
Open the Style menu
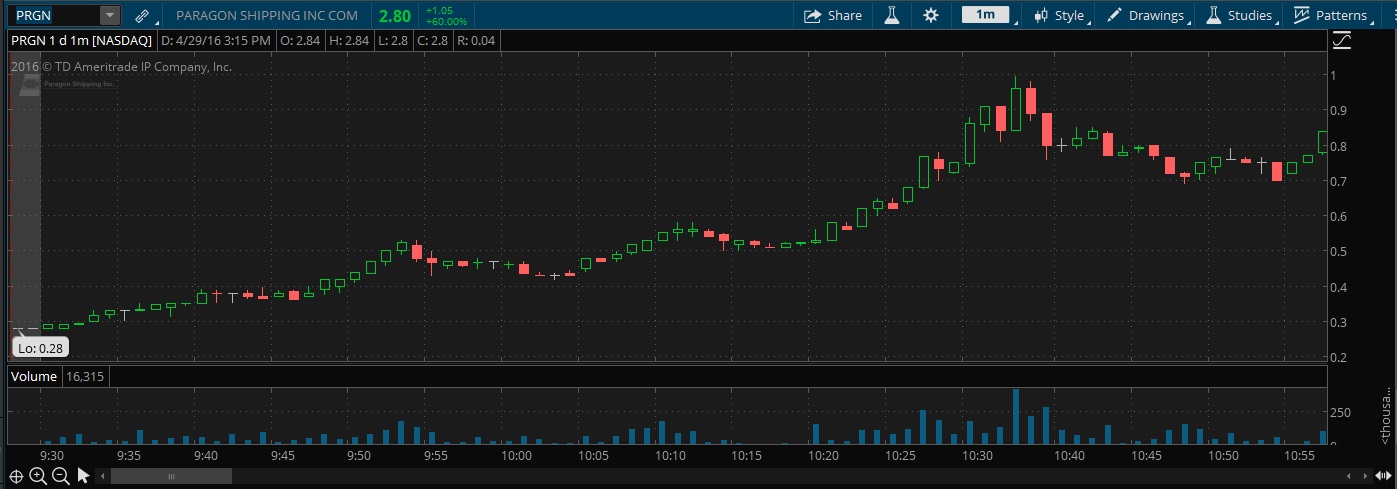tap(1059, 15)
